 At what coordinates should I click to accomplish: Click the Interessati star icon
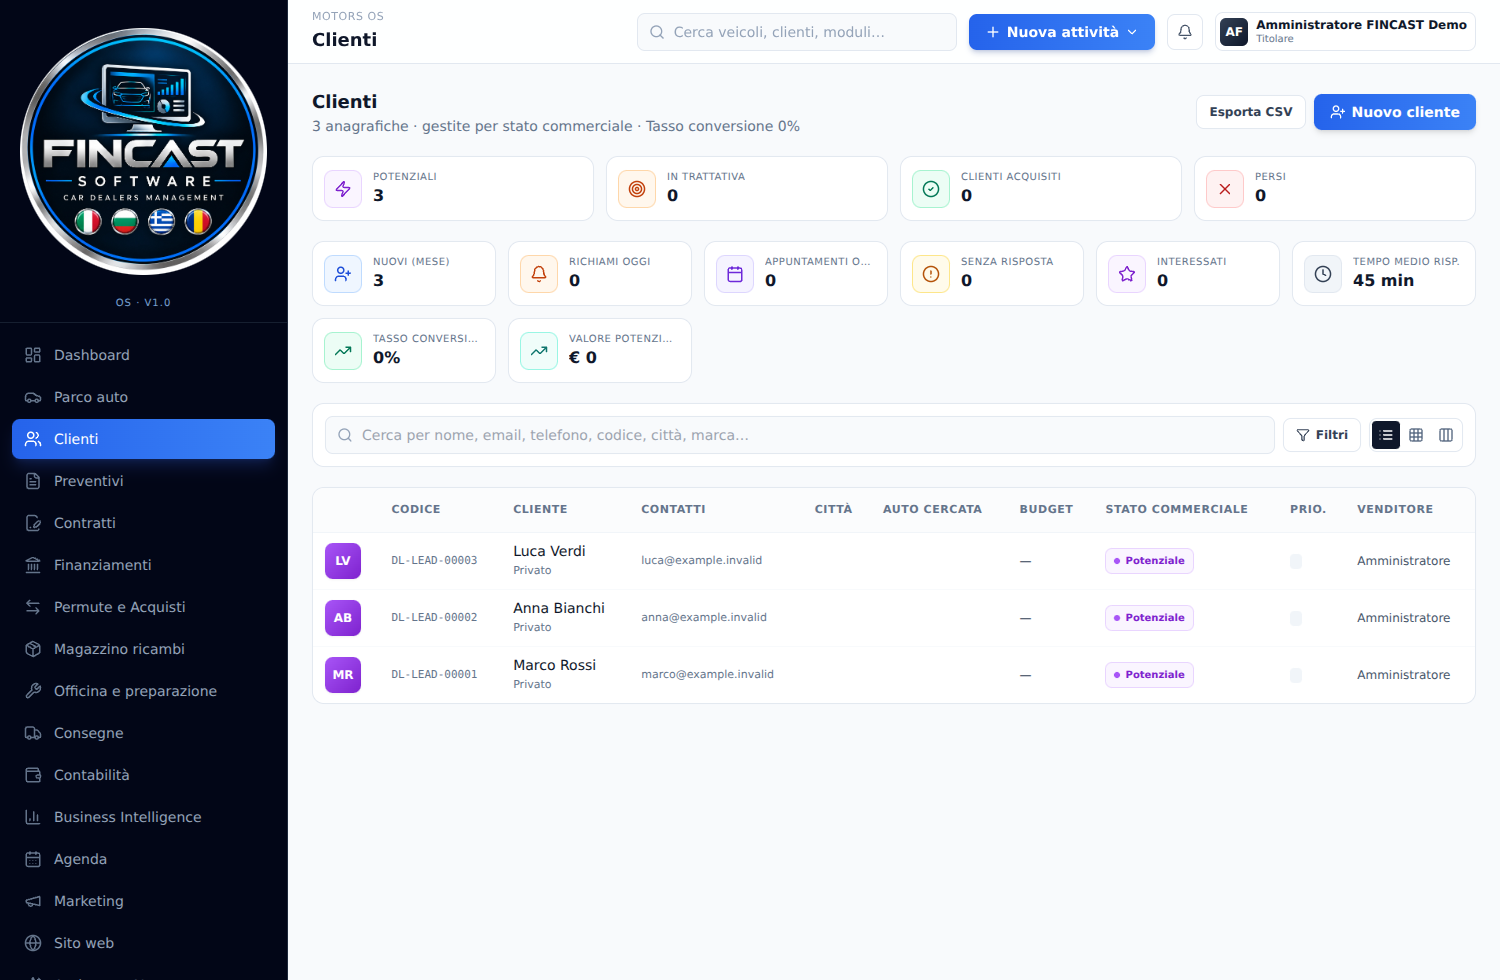tap(1127, 274)
